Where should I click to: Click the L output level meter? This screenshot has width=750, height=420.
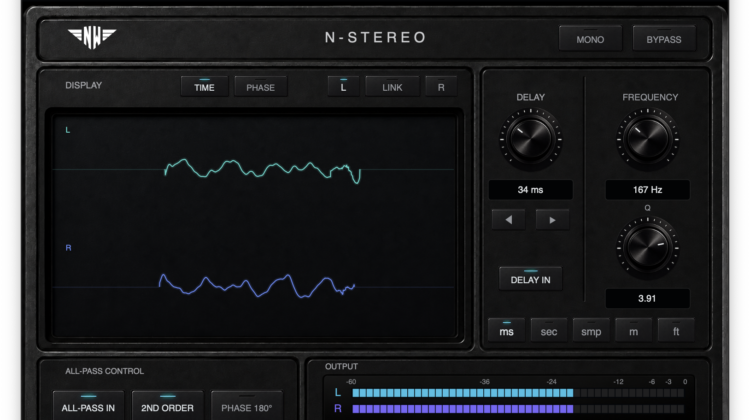pos(518,393)
